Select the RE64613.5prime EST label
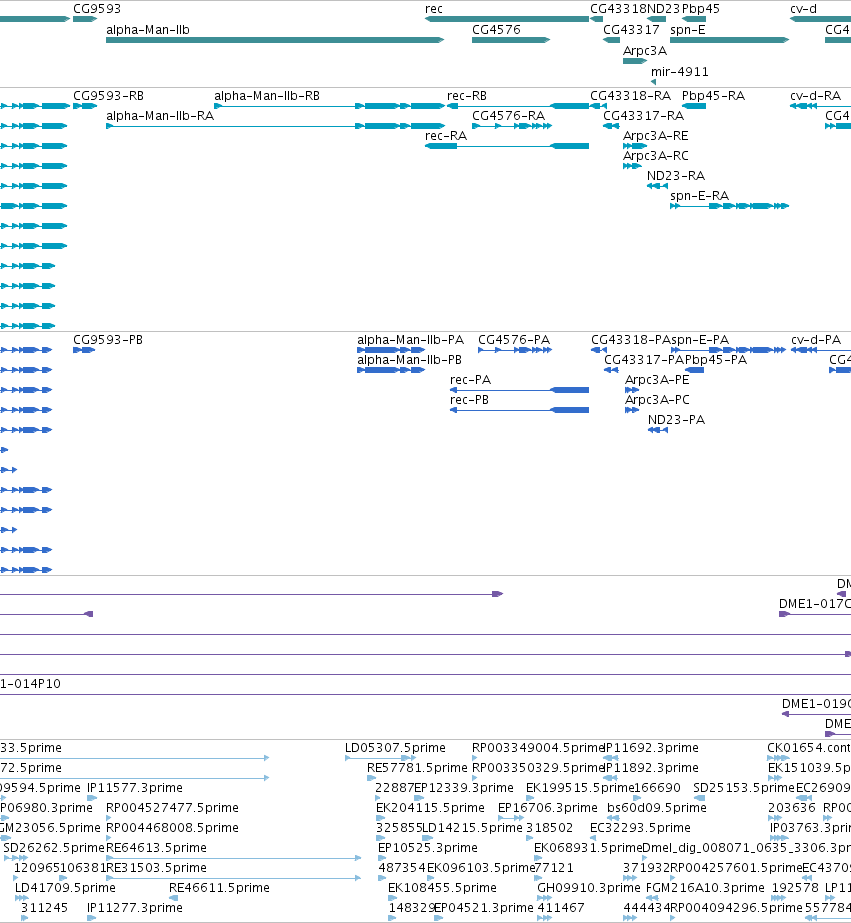 coord(156,848)
